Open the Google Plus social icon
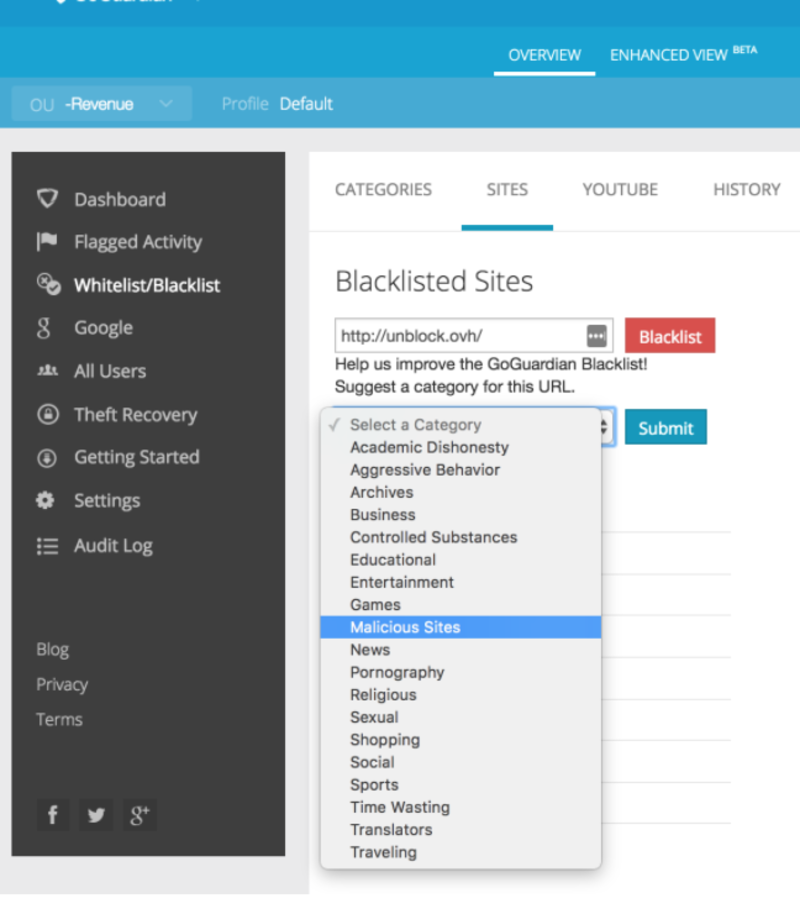This screenshot has height=914, width=800. 140,814
